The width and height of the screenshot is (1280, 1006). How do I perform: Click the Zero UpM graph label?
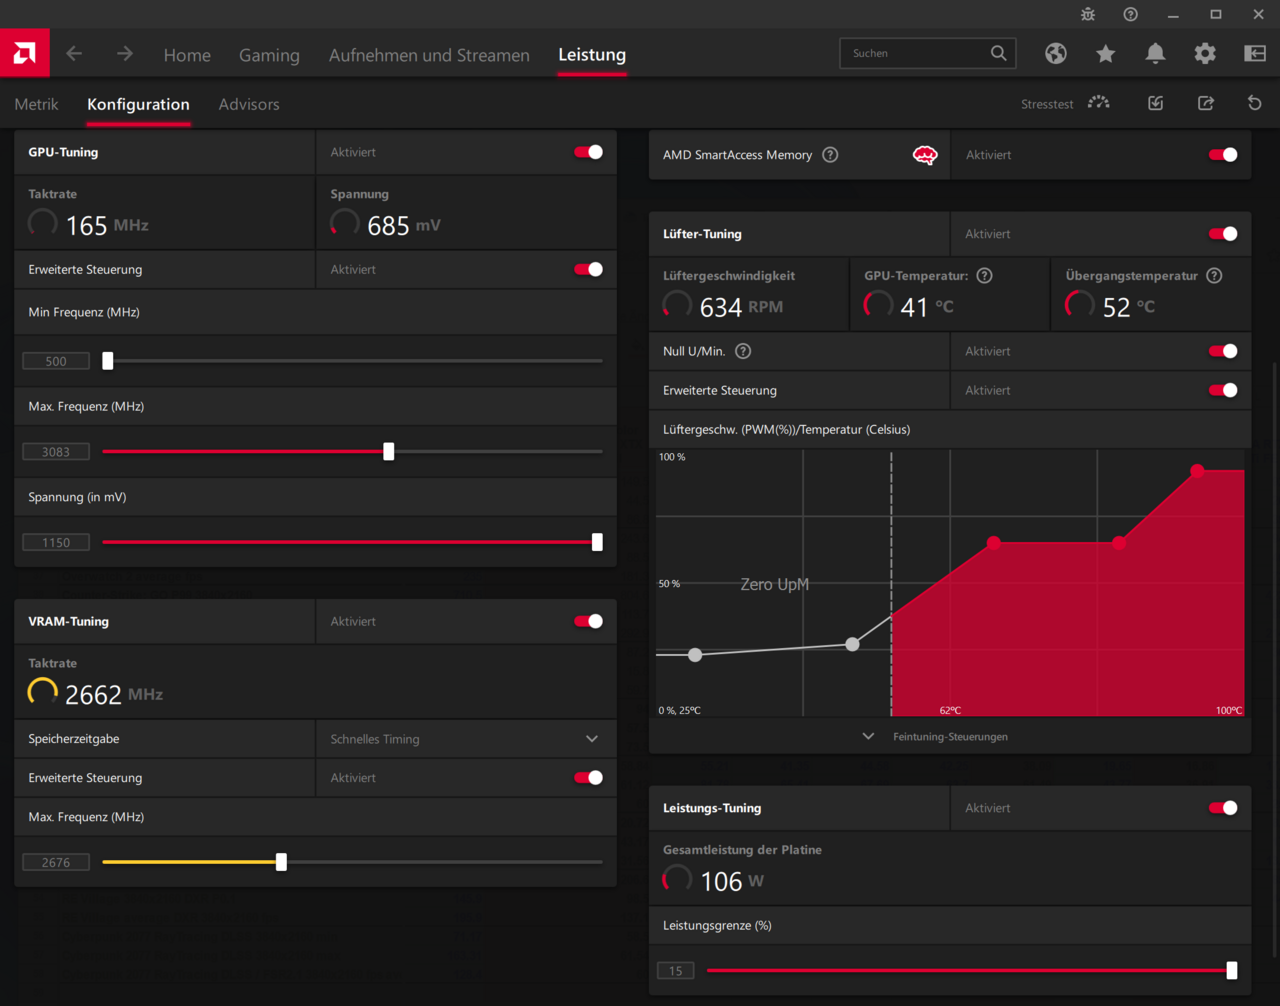click(x=775, y=584)
